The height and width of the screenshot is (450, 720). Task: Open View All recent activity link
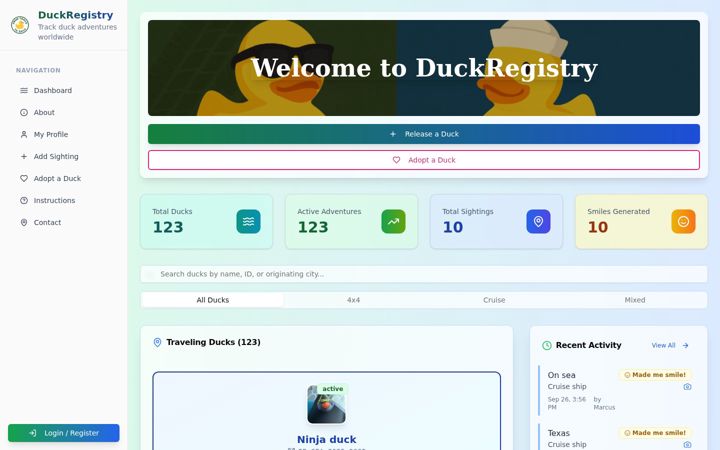pyautogui.click(x=670, y=345)
